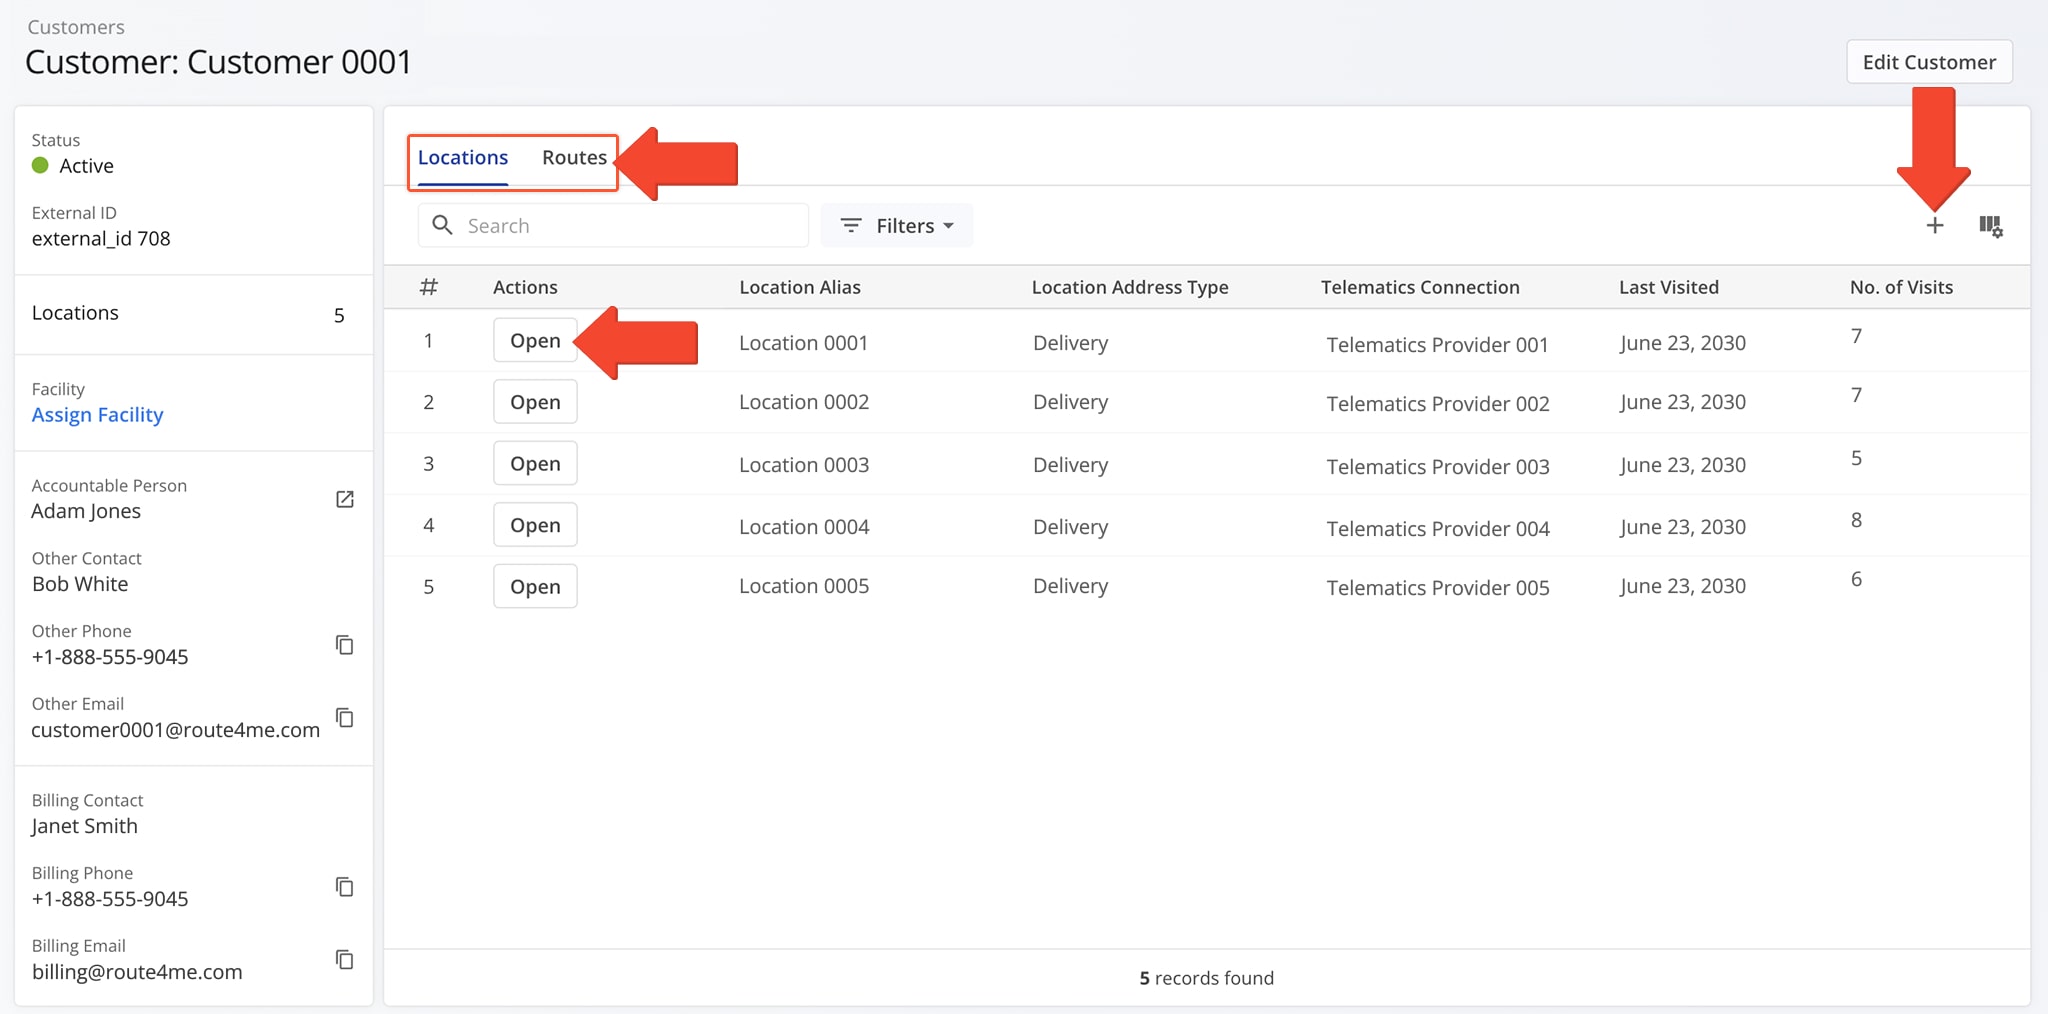
Task: Copy the Billing Phone using its copy icon
Action: coord(344,887)
